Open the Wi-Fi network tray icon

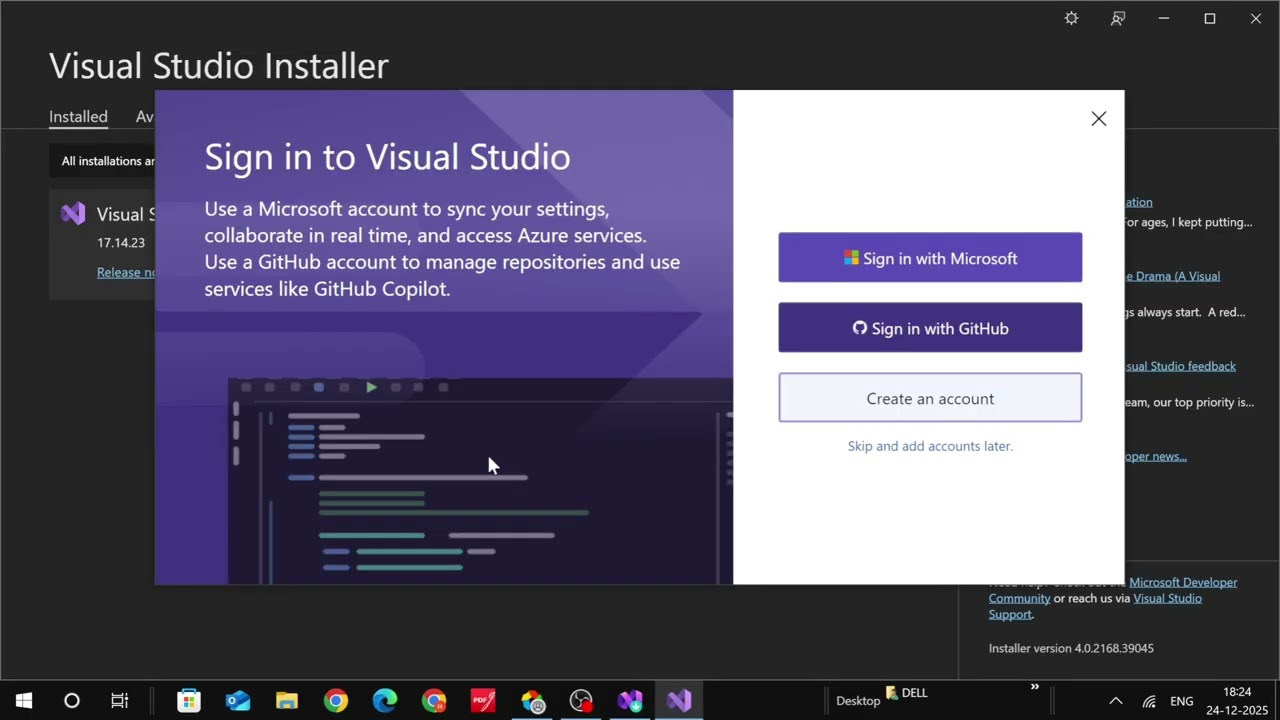tap(1150, 701)
